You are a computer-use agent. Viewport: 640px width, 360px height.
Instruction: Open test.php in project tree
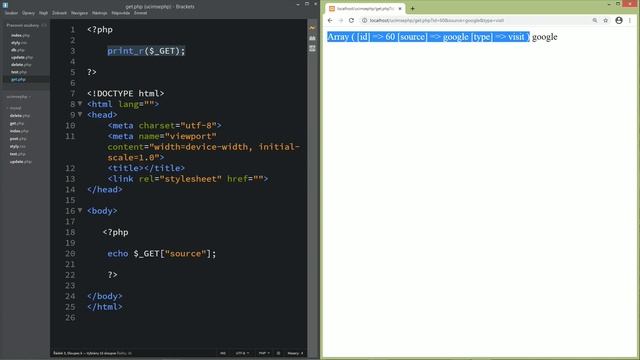click(x=18, y=154)
